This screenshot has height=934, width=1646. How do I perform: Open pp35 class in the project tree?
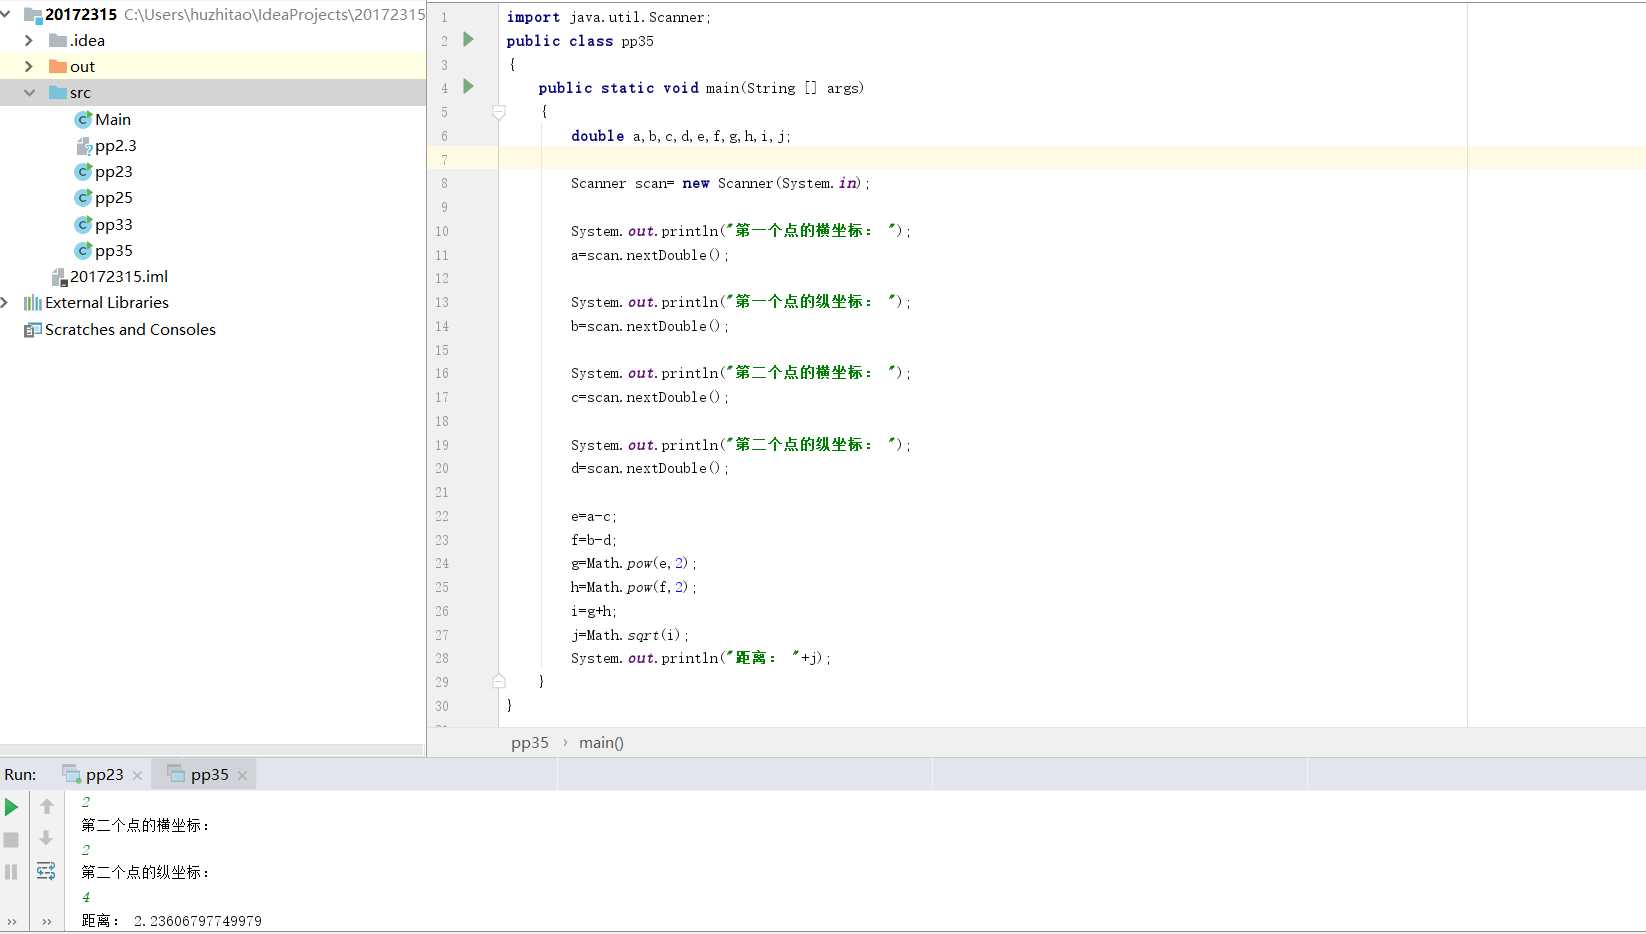click(114, 250)
